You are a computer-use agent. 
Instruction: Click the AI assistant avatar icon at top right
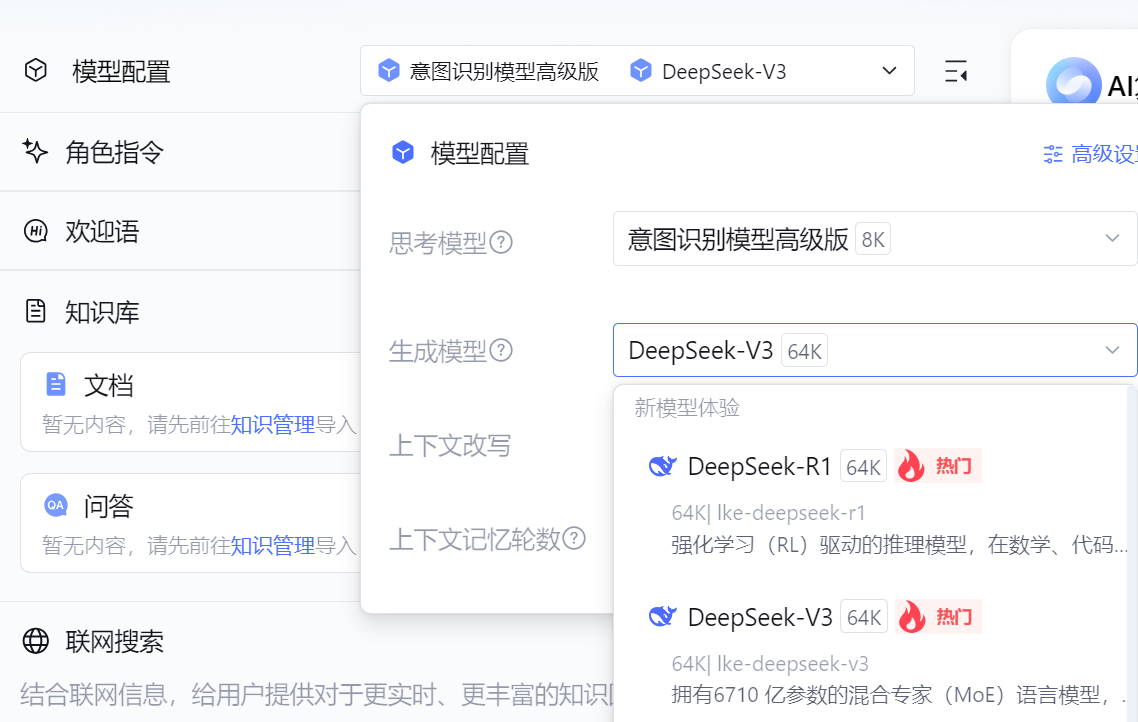point(1073,83)
